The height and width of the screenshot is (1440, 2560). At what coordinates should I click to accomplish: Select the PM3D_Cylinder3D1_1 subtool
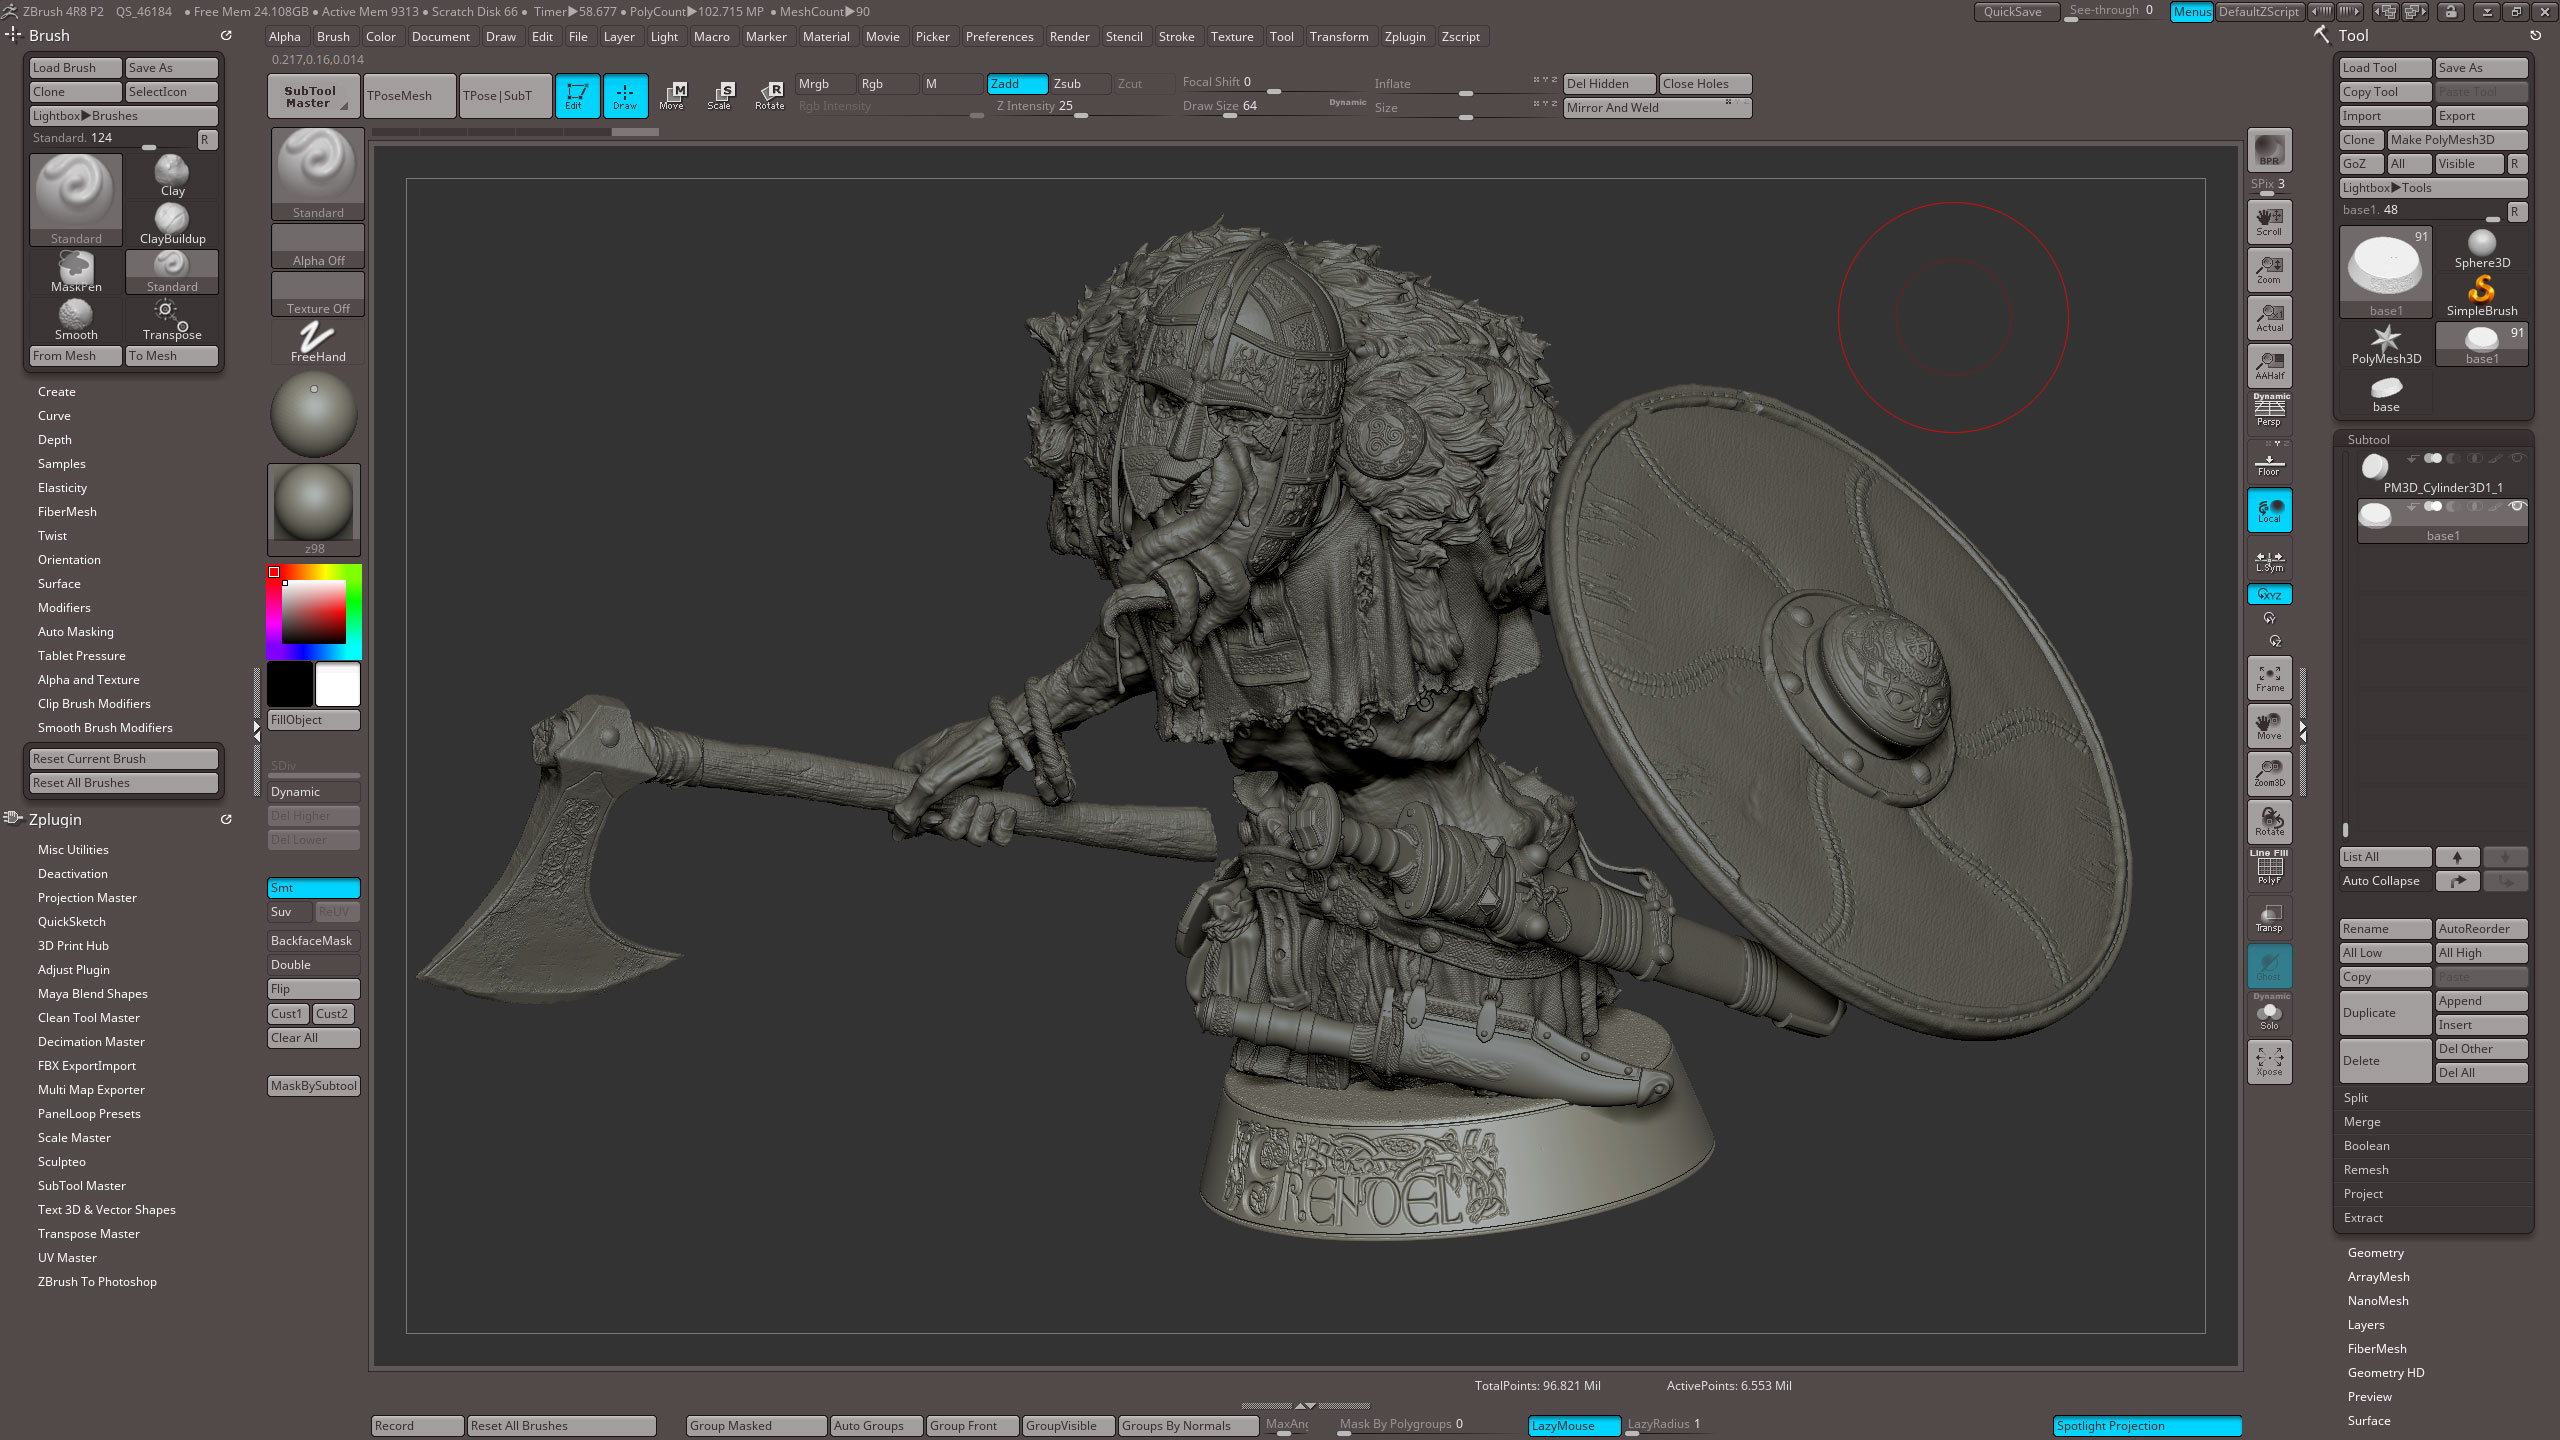point(2442,473)
